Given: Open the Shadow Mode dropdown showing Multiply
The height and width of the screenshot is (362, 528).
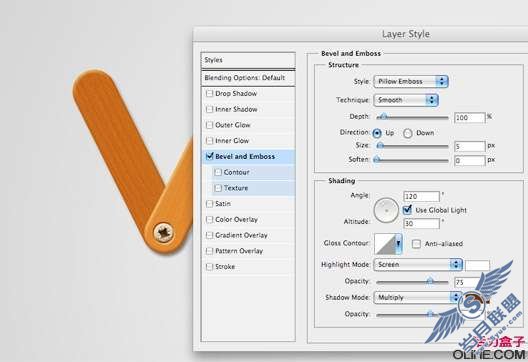Looking at the screenshot, I should click(418, 297).
